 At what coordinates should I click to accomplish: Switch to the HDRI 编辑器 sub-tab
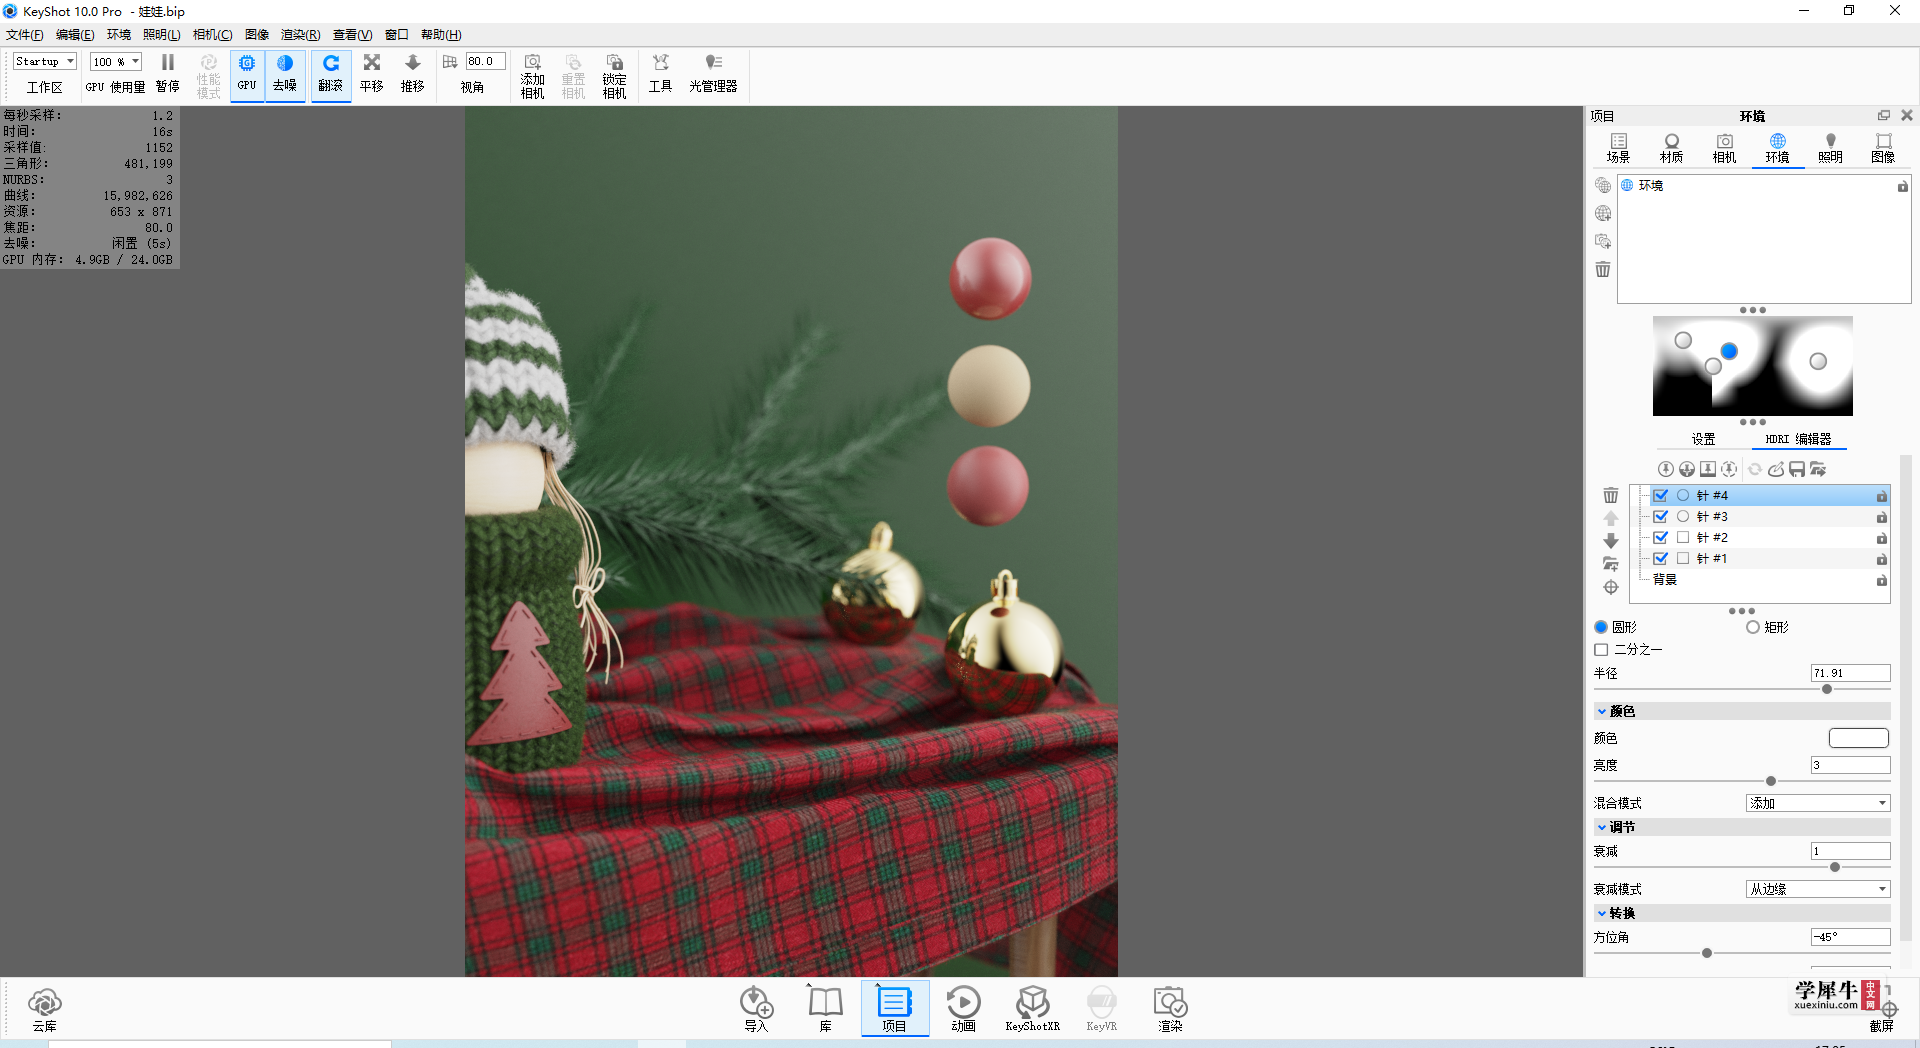click(x=1799, y=440)
